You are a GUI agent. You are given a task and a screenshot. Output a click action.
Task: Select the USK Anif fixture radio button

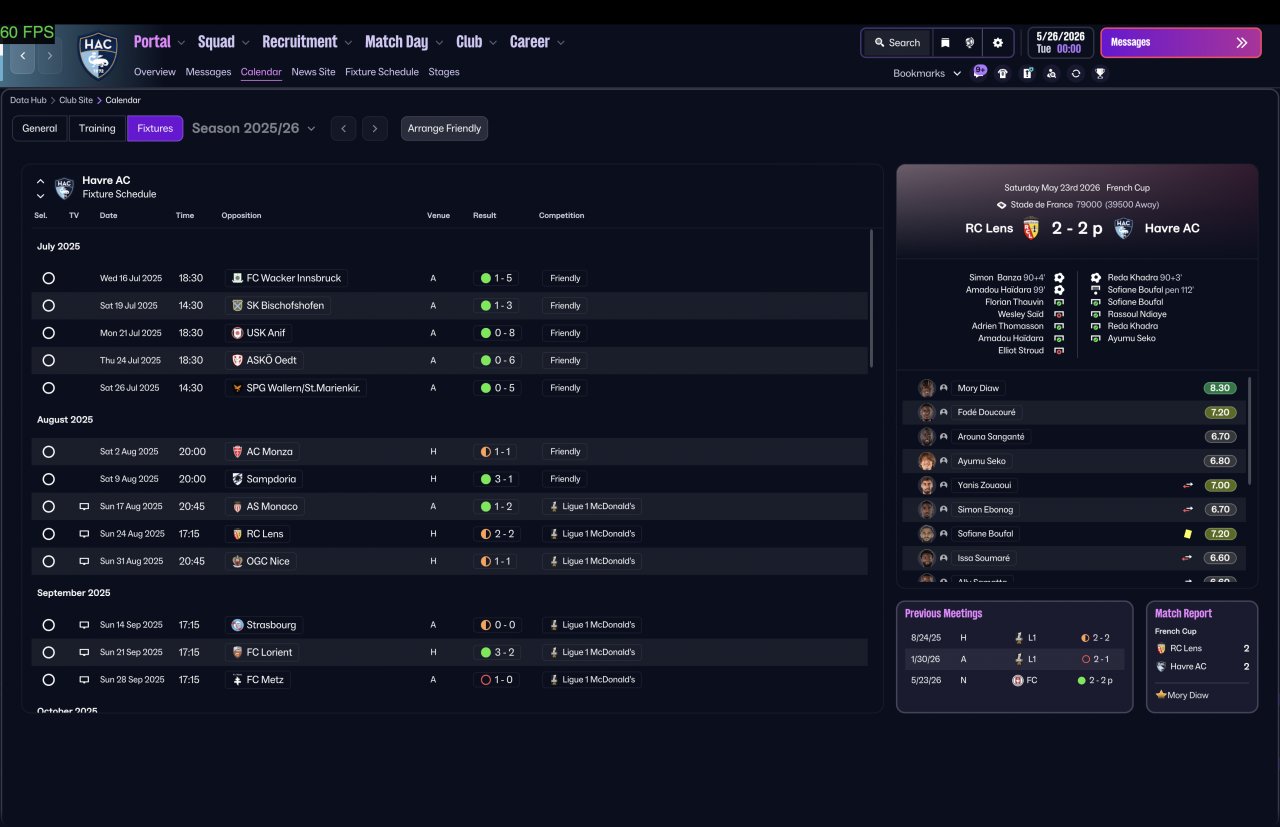[48, 333]
